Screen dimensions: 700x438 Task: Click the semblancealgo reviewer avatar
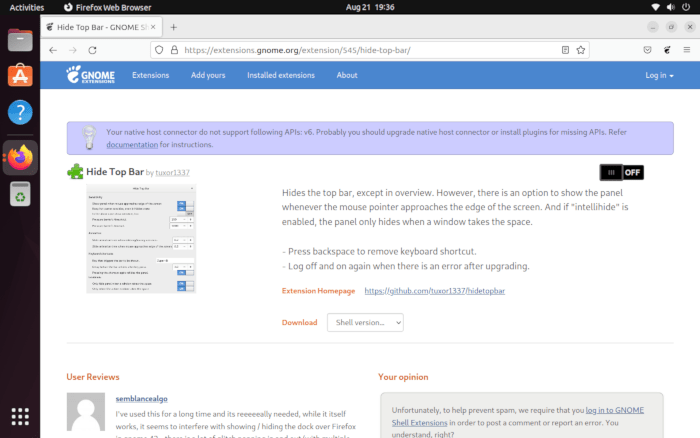[86, 412]
